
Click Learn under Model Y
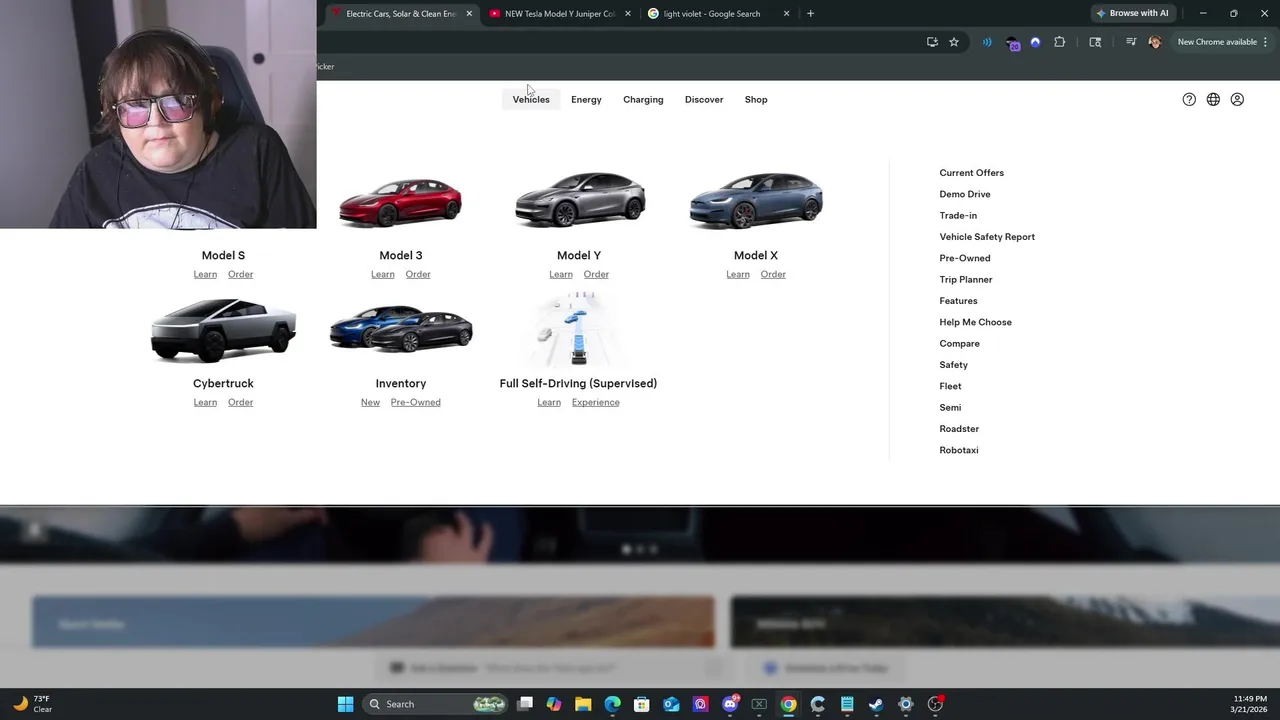[561, 274]
